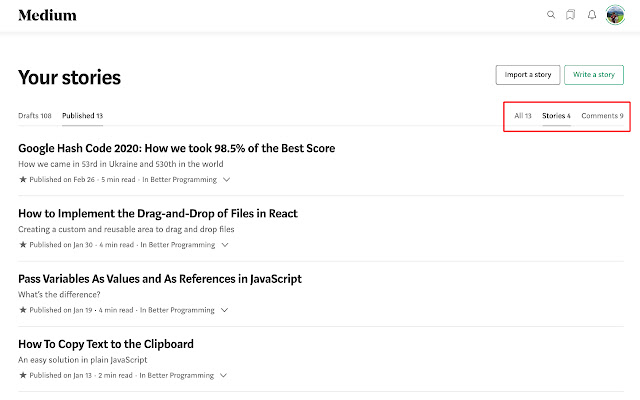This screenshot has height=400, width=640.
Task: Click the search magnifier icon
Action: click(x=551, y=15)
